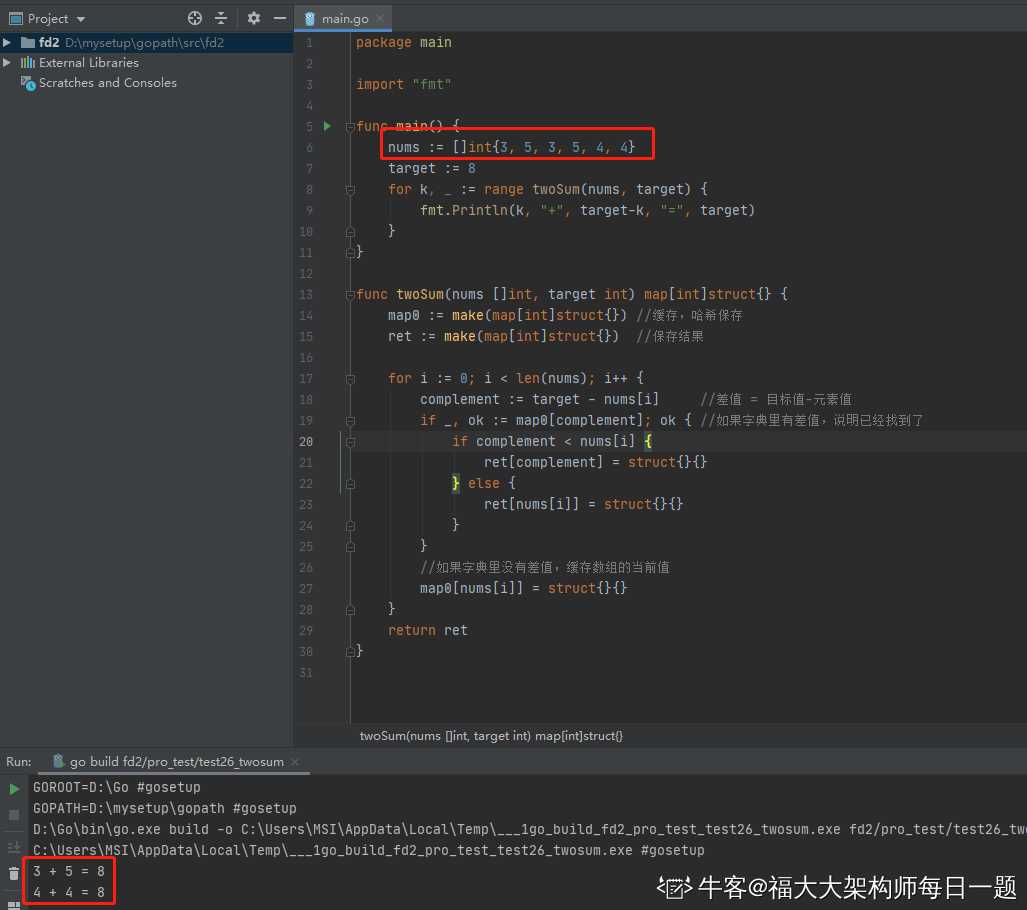
Task: Click the GOROOT console output line
Action: tap(117, 787)
